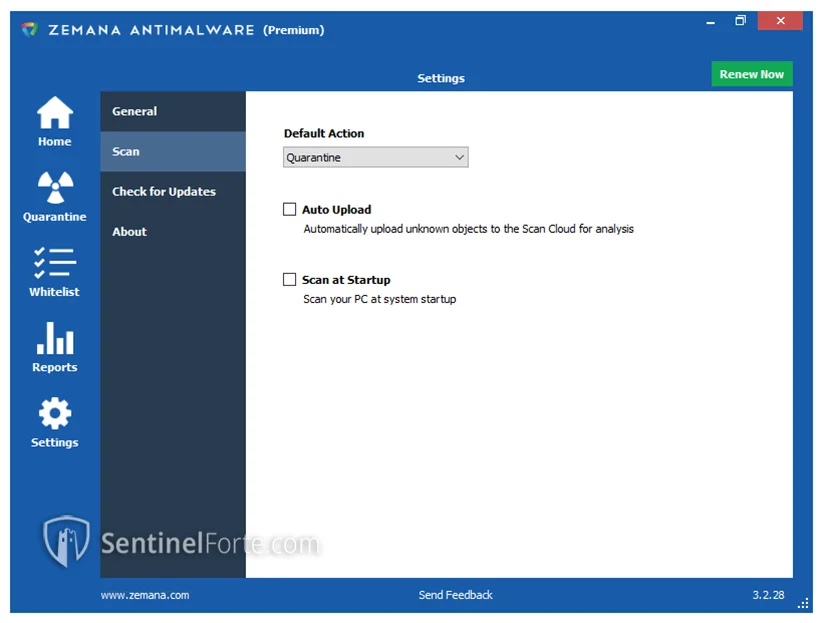
Task: Click the window resize grip corner
Action: point(803,604)
